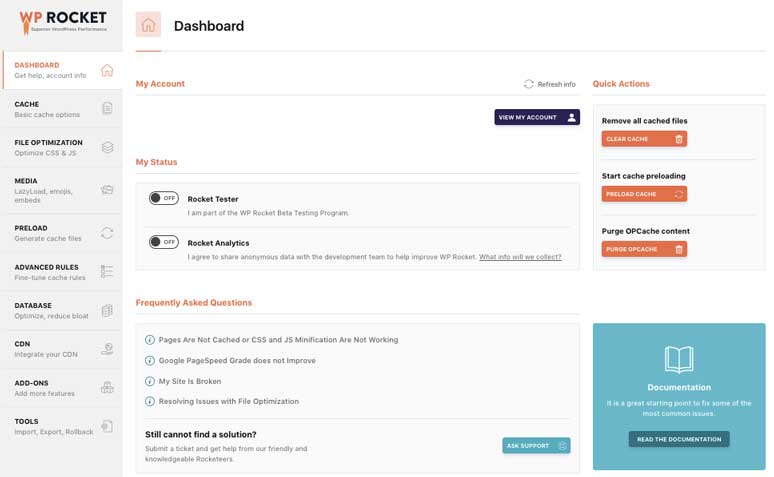Open FAQ 'My Site Is Broken'
The width and height of the screenshot is (774, 477).
tap(190, 381)
